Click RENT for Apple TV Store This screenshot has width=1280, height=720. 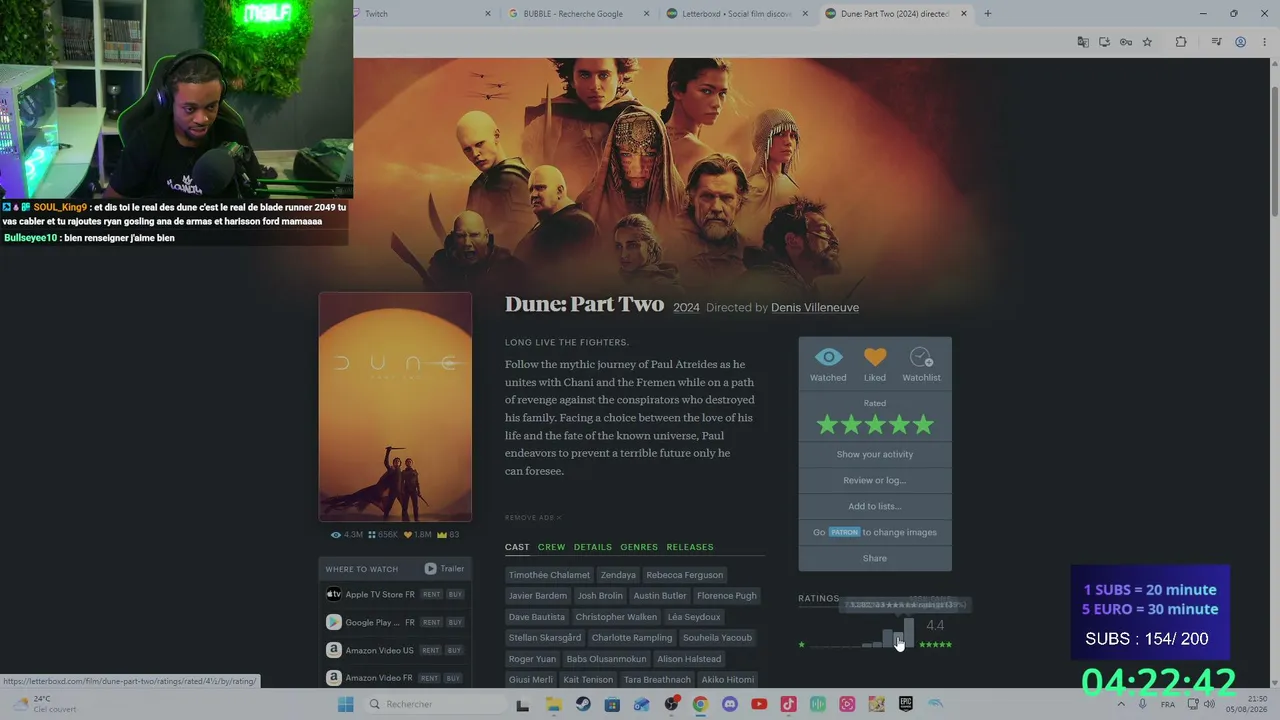431,594
